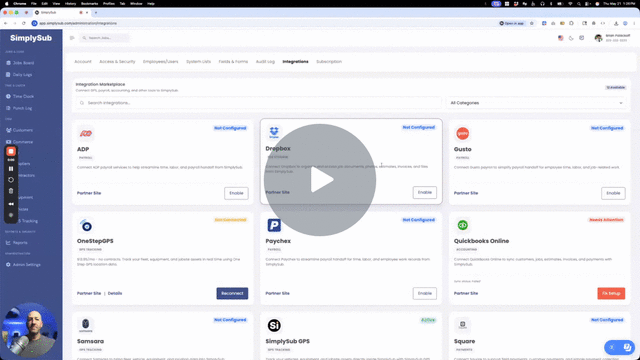Switch to the Employees/Users tab
640x360 pixels.
[160, 62]
